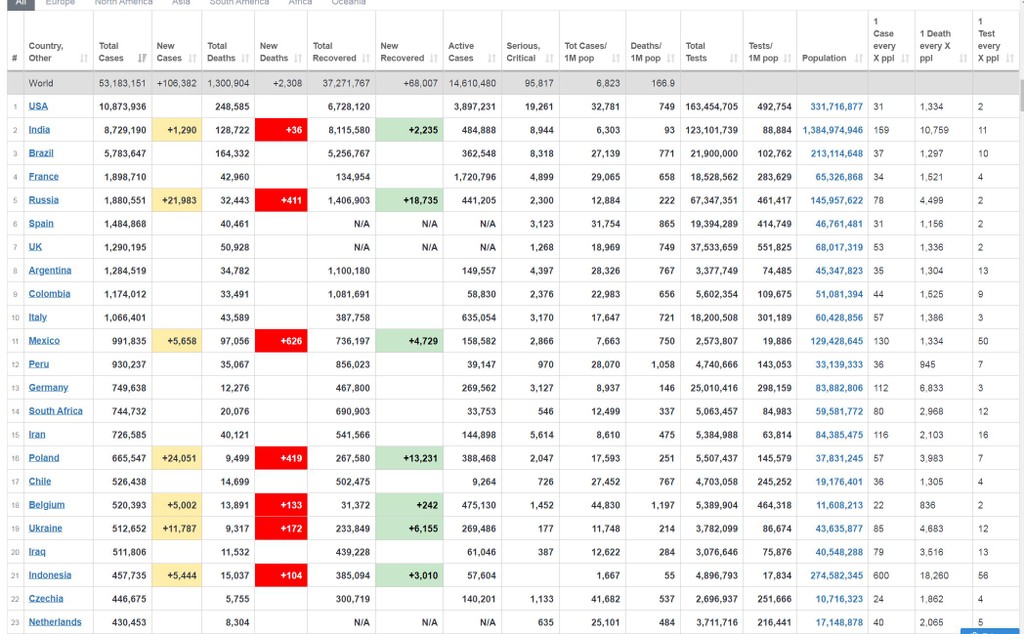Click Total Deaths column sort arrows
This screenshot has width=1024, height=634.
tap(245, 59)
